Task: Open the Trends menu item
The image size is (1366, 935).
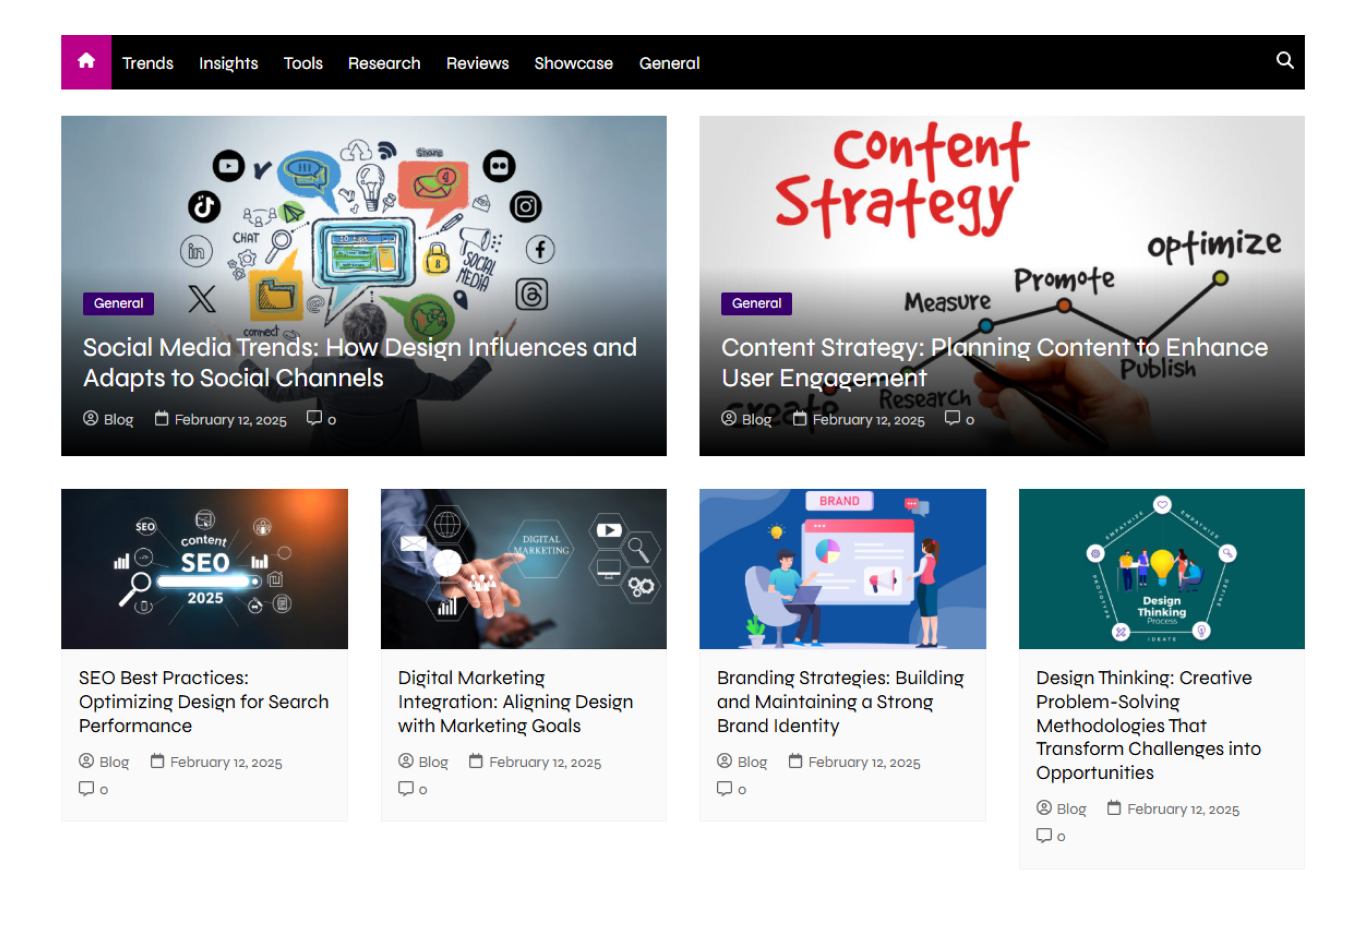Action: (148, 63)
